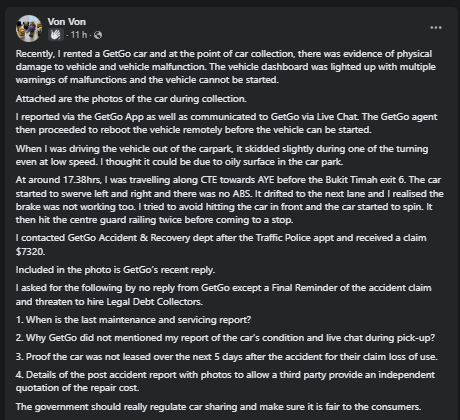Click 'Included in the photo' sentence
460x420 pixels.
[115, 270]
